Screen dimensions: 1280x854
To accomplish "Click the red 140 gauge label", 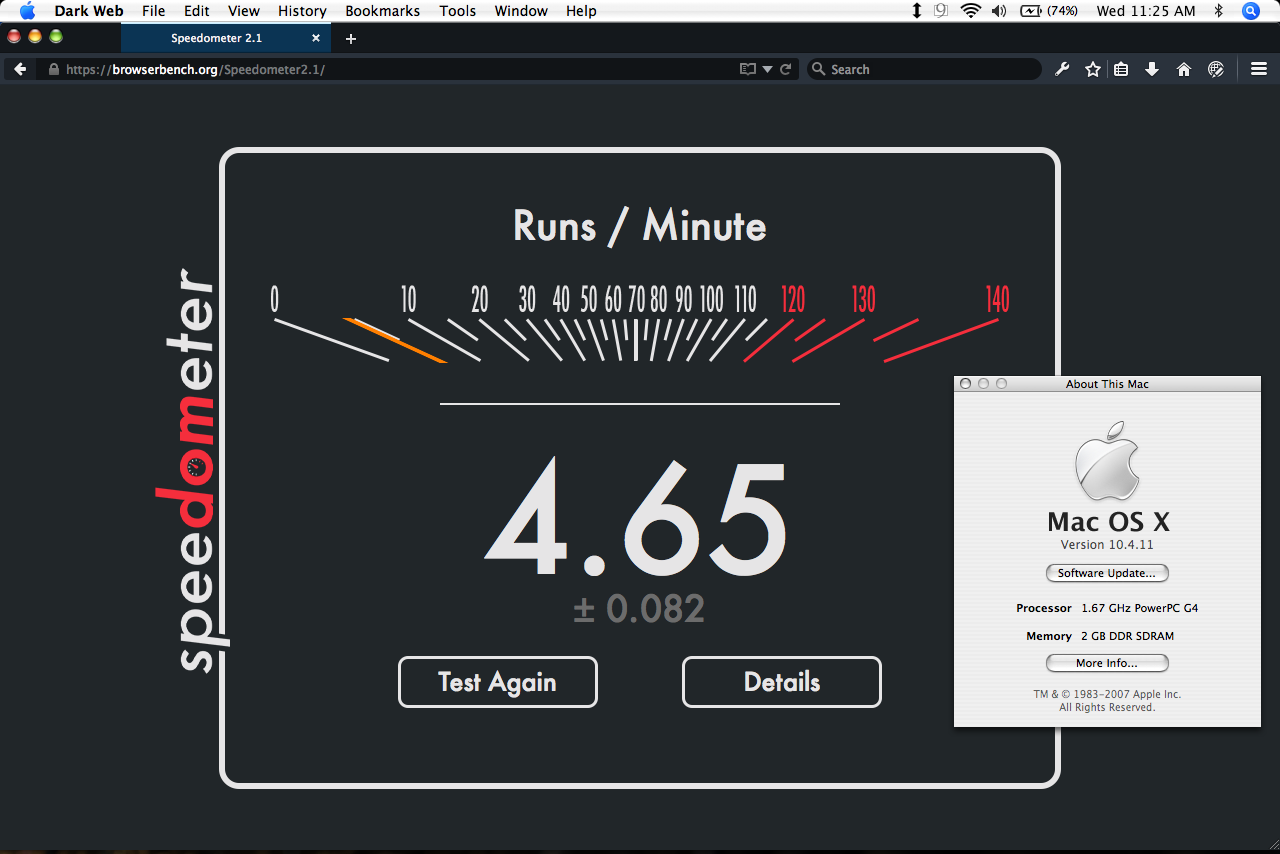I will (x=997, y=299).
